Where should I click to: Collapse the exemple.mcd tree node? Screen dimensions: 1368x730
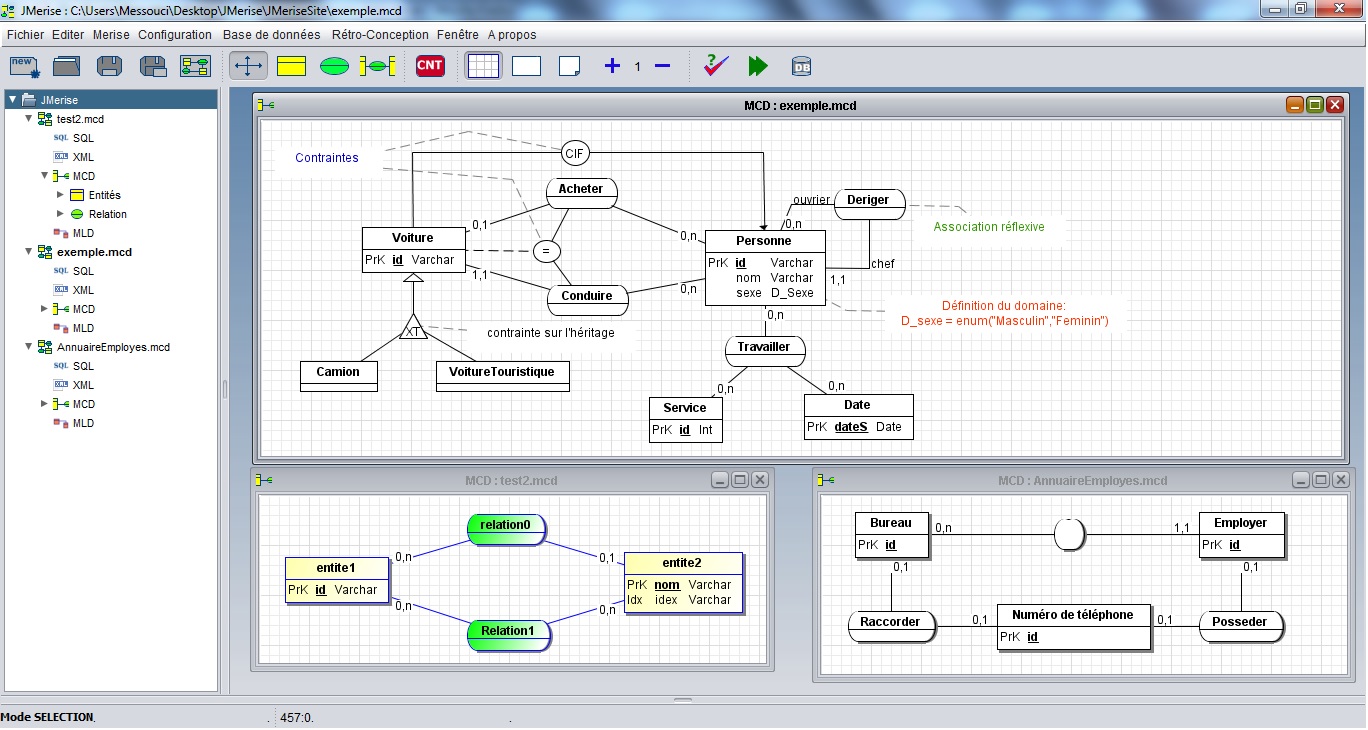(x=28, y=252)
